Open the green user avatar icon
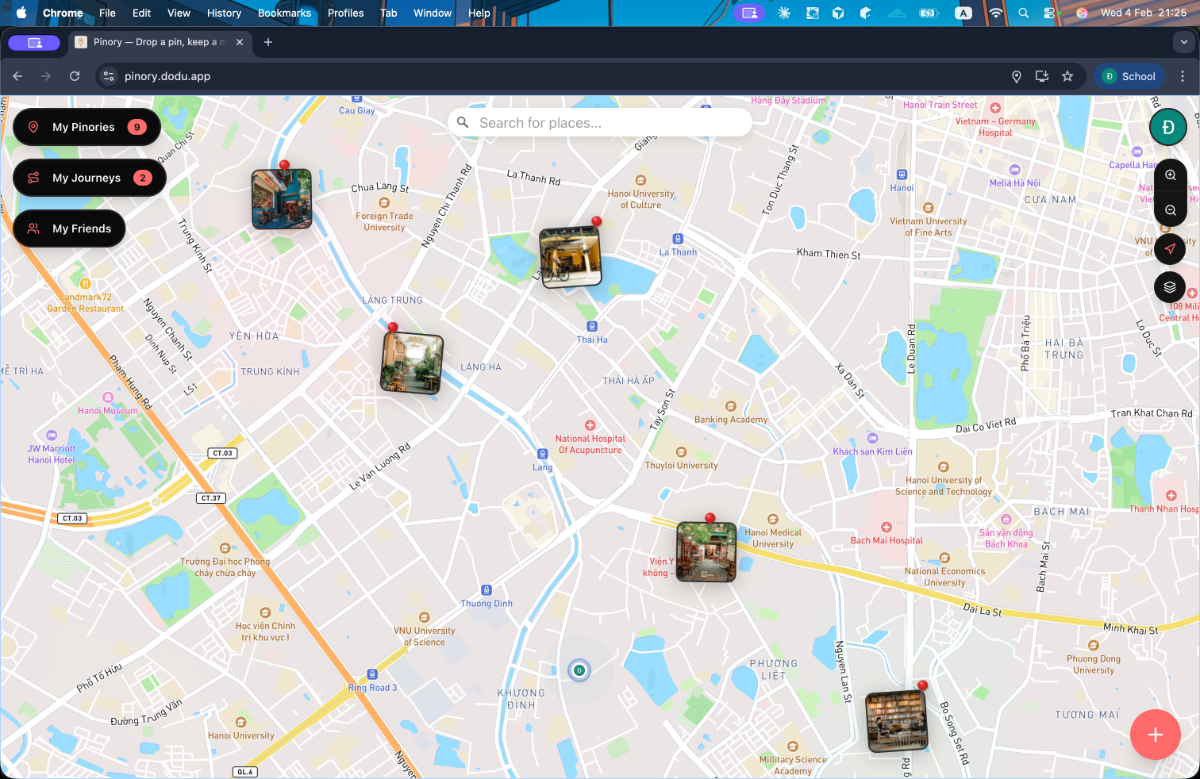 point(1167,127)
